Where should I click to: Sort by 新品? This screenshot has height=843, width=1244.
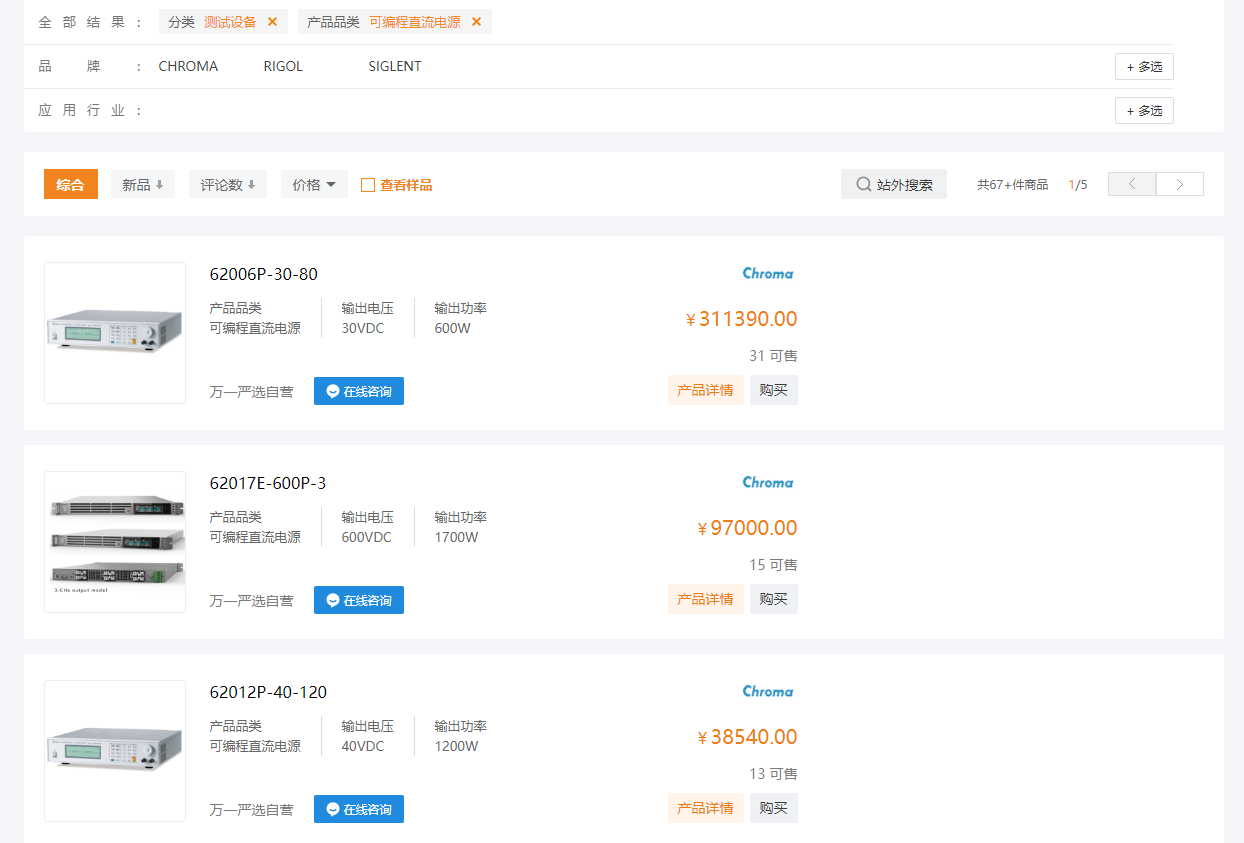[143, 185]
